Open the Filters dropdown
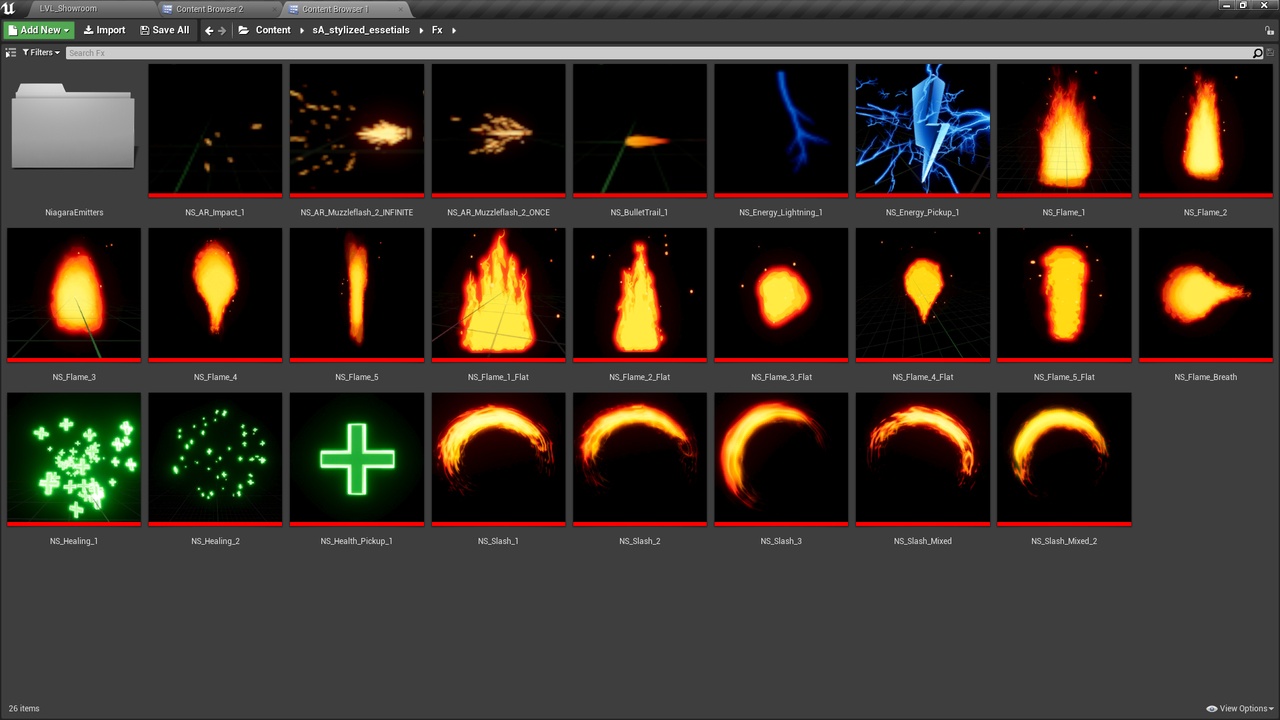 41,52
